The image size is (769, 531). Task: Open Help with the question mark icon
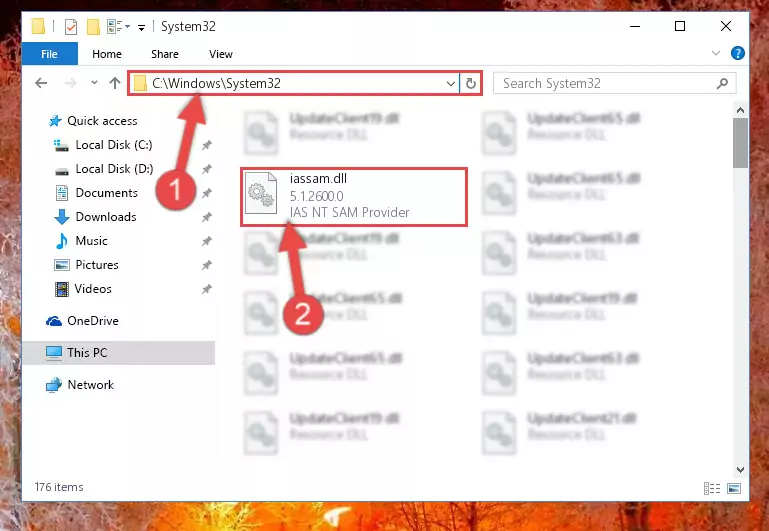[x=738, y=53]
